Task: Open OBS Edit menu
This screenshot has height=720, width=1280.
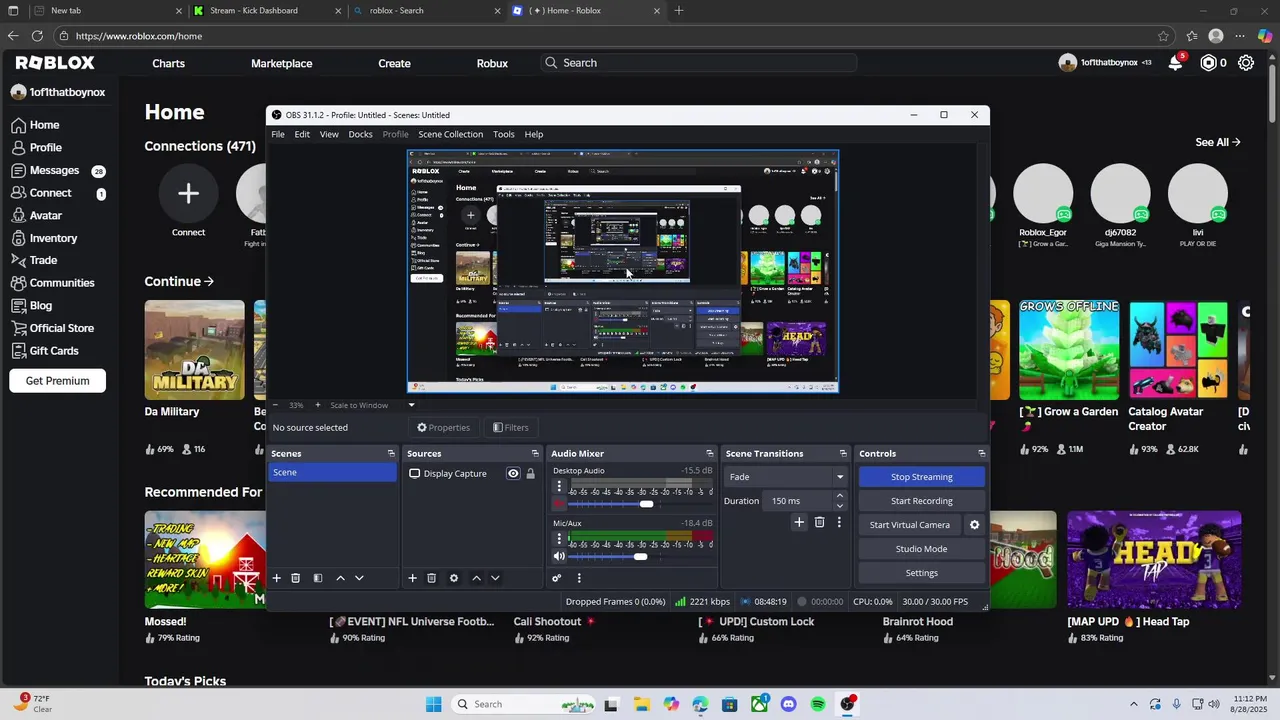Action: coord(302,134)
